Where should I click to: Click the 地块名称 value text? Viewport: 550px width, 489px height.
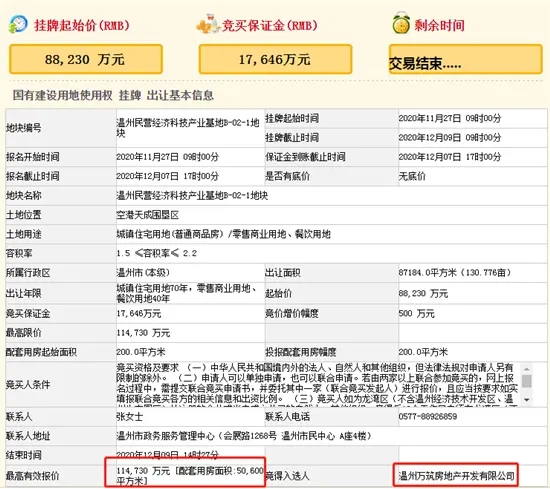(x=192, y=195)
